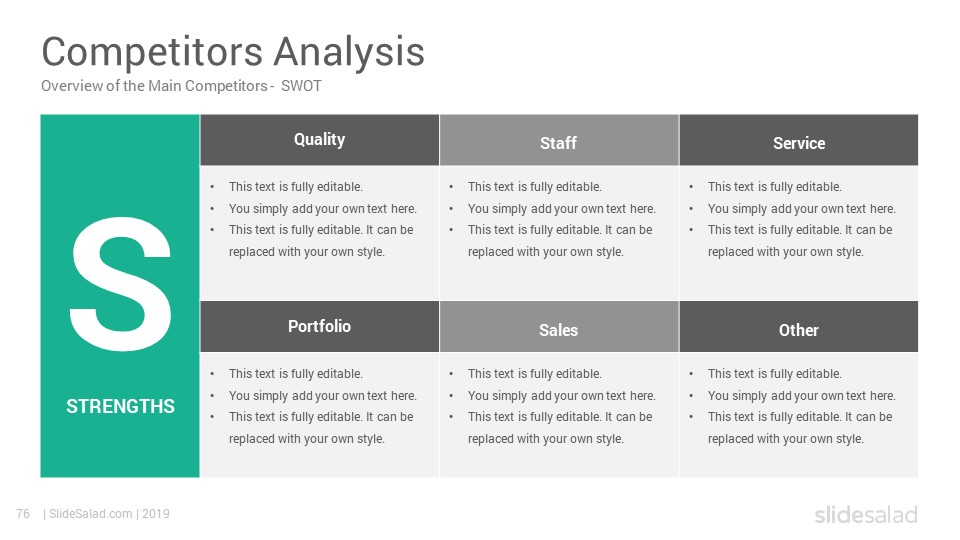Click the Sales header cell
The image size is (960, 540).
559,326
